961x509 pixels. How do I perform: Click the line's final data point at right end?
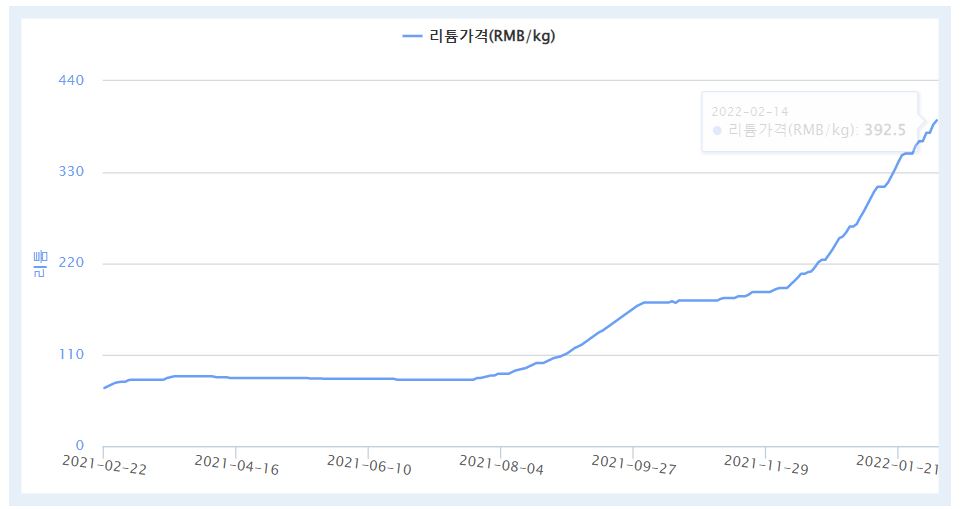pos(937,120)
